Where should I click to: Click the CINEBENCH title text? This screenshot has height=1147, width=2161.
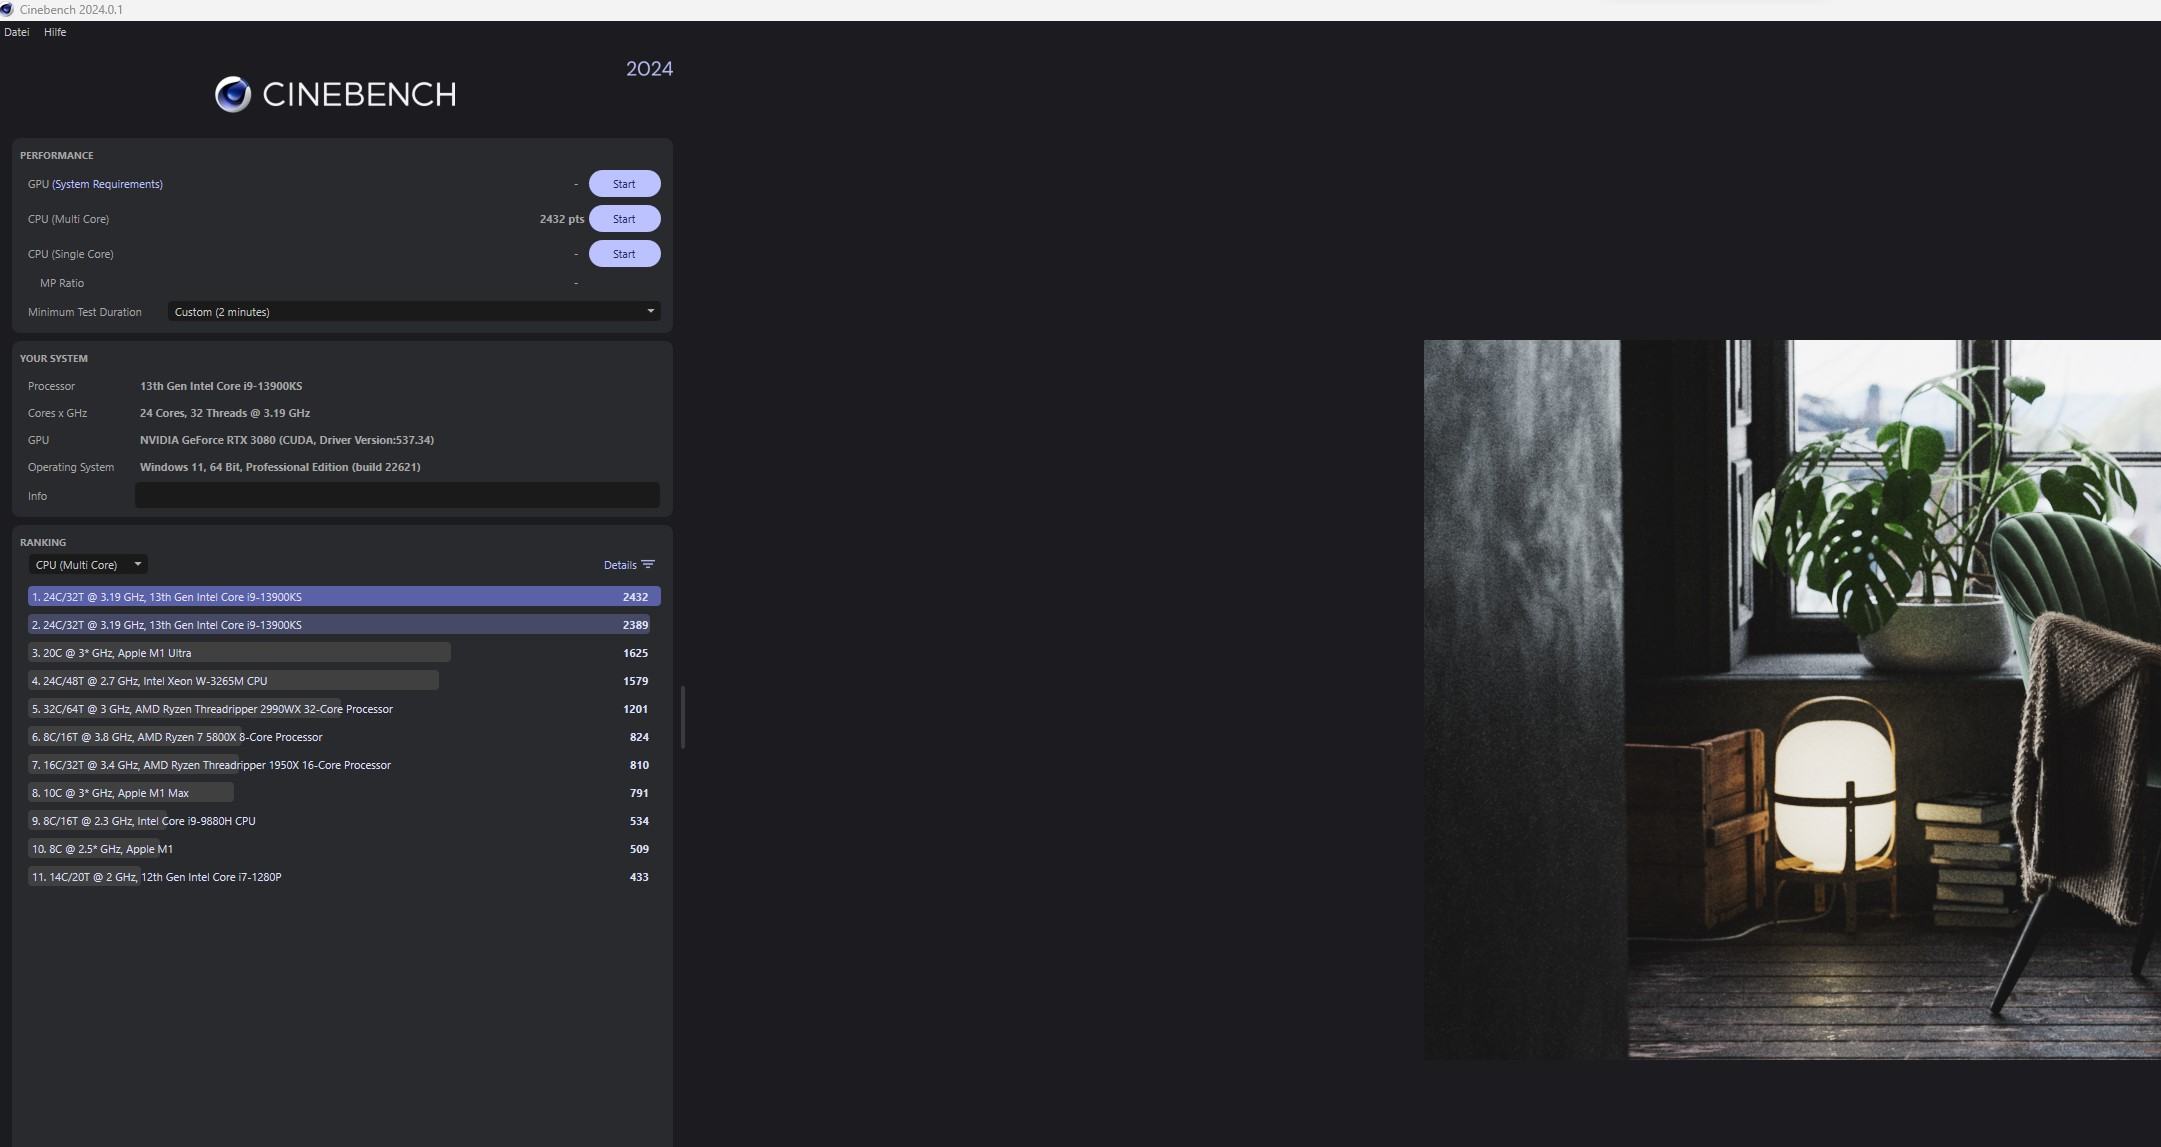tap(359, 94)
